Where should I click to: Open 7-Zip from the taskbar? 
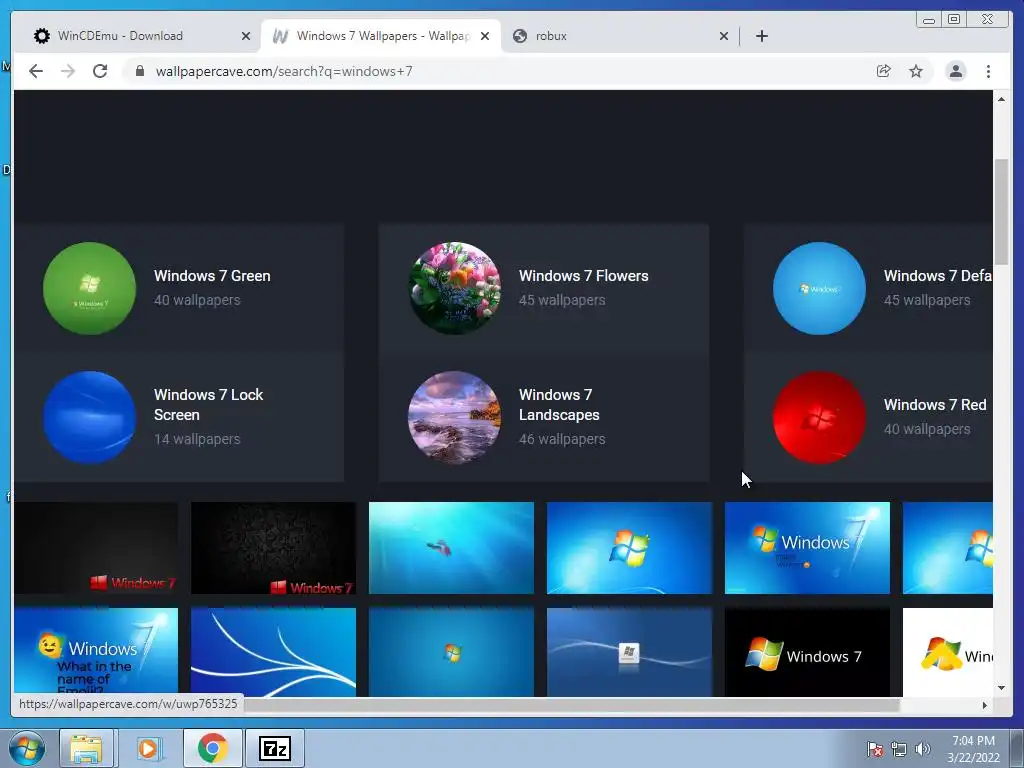click(275, 748)
